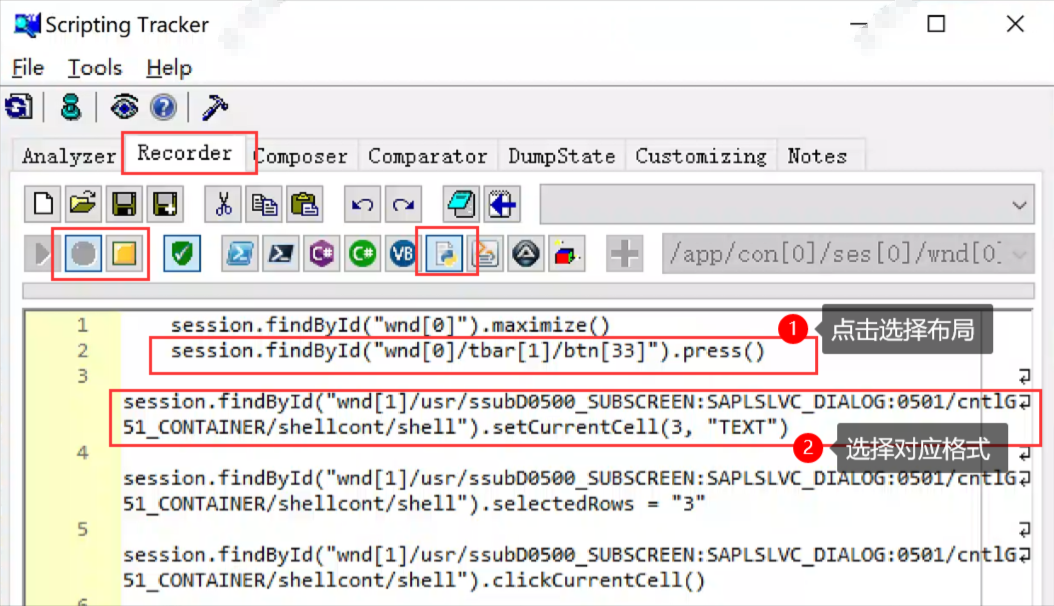Click the hammer tool icon
Screen dimensions: 1054x606
215,107
